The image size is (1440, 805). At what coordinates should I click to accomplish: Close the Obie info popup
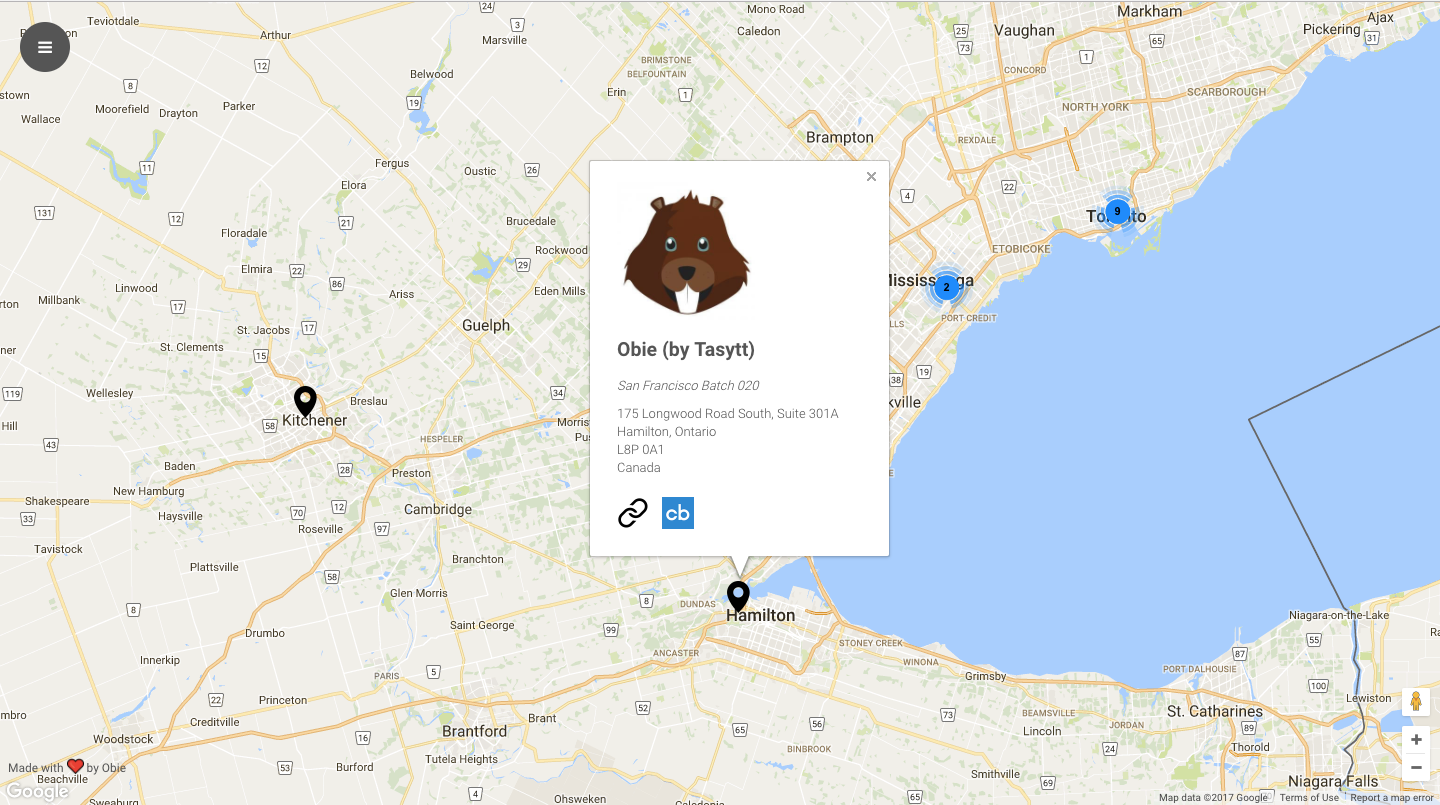(x=871, y=177)
